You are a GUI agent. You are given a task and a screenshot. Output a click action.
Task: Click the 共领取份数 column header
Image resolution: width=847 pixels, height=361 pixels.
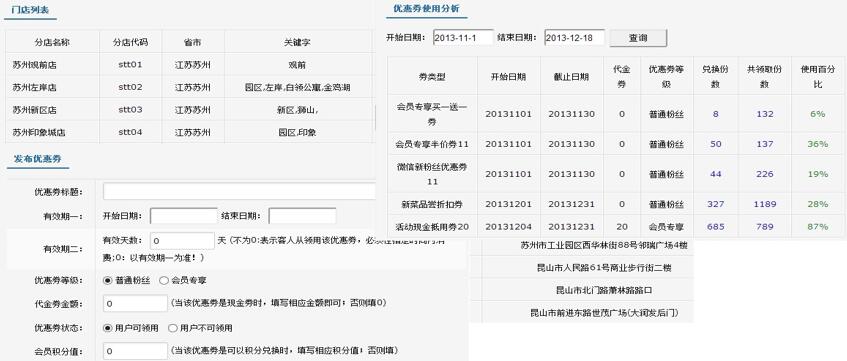coord(765,77)
